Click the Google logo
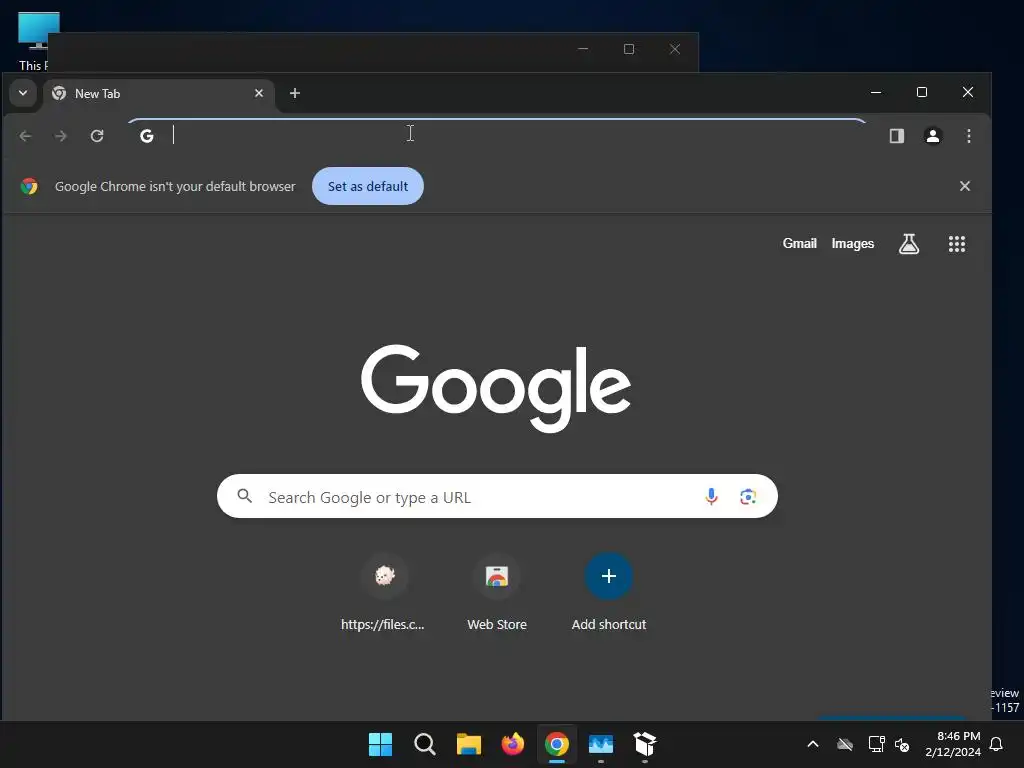This screenshot has width=1024, height=768. coord(496,388)
